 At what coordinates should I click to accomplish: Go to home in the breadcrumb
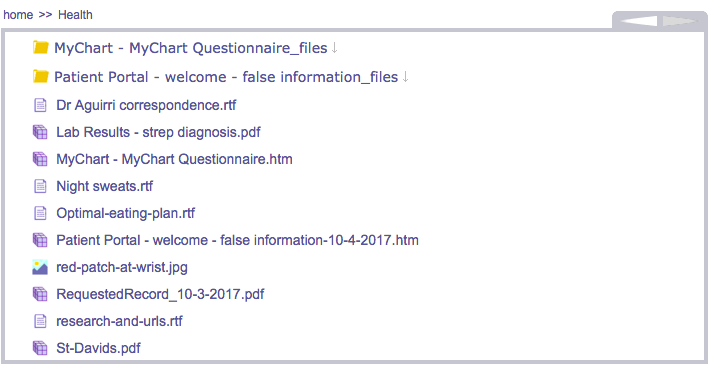[18, 15]
